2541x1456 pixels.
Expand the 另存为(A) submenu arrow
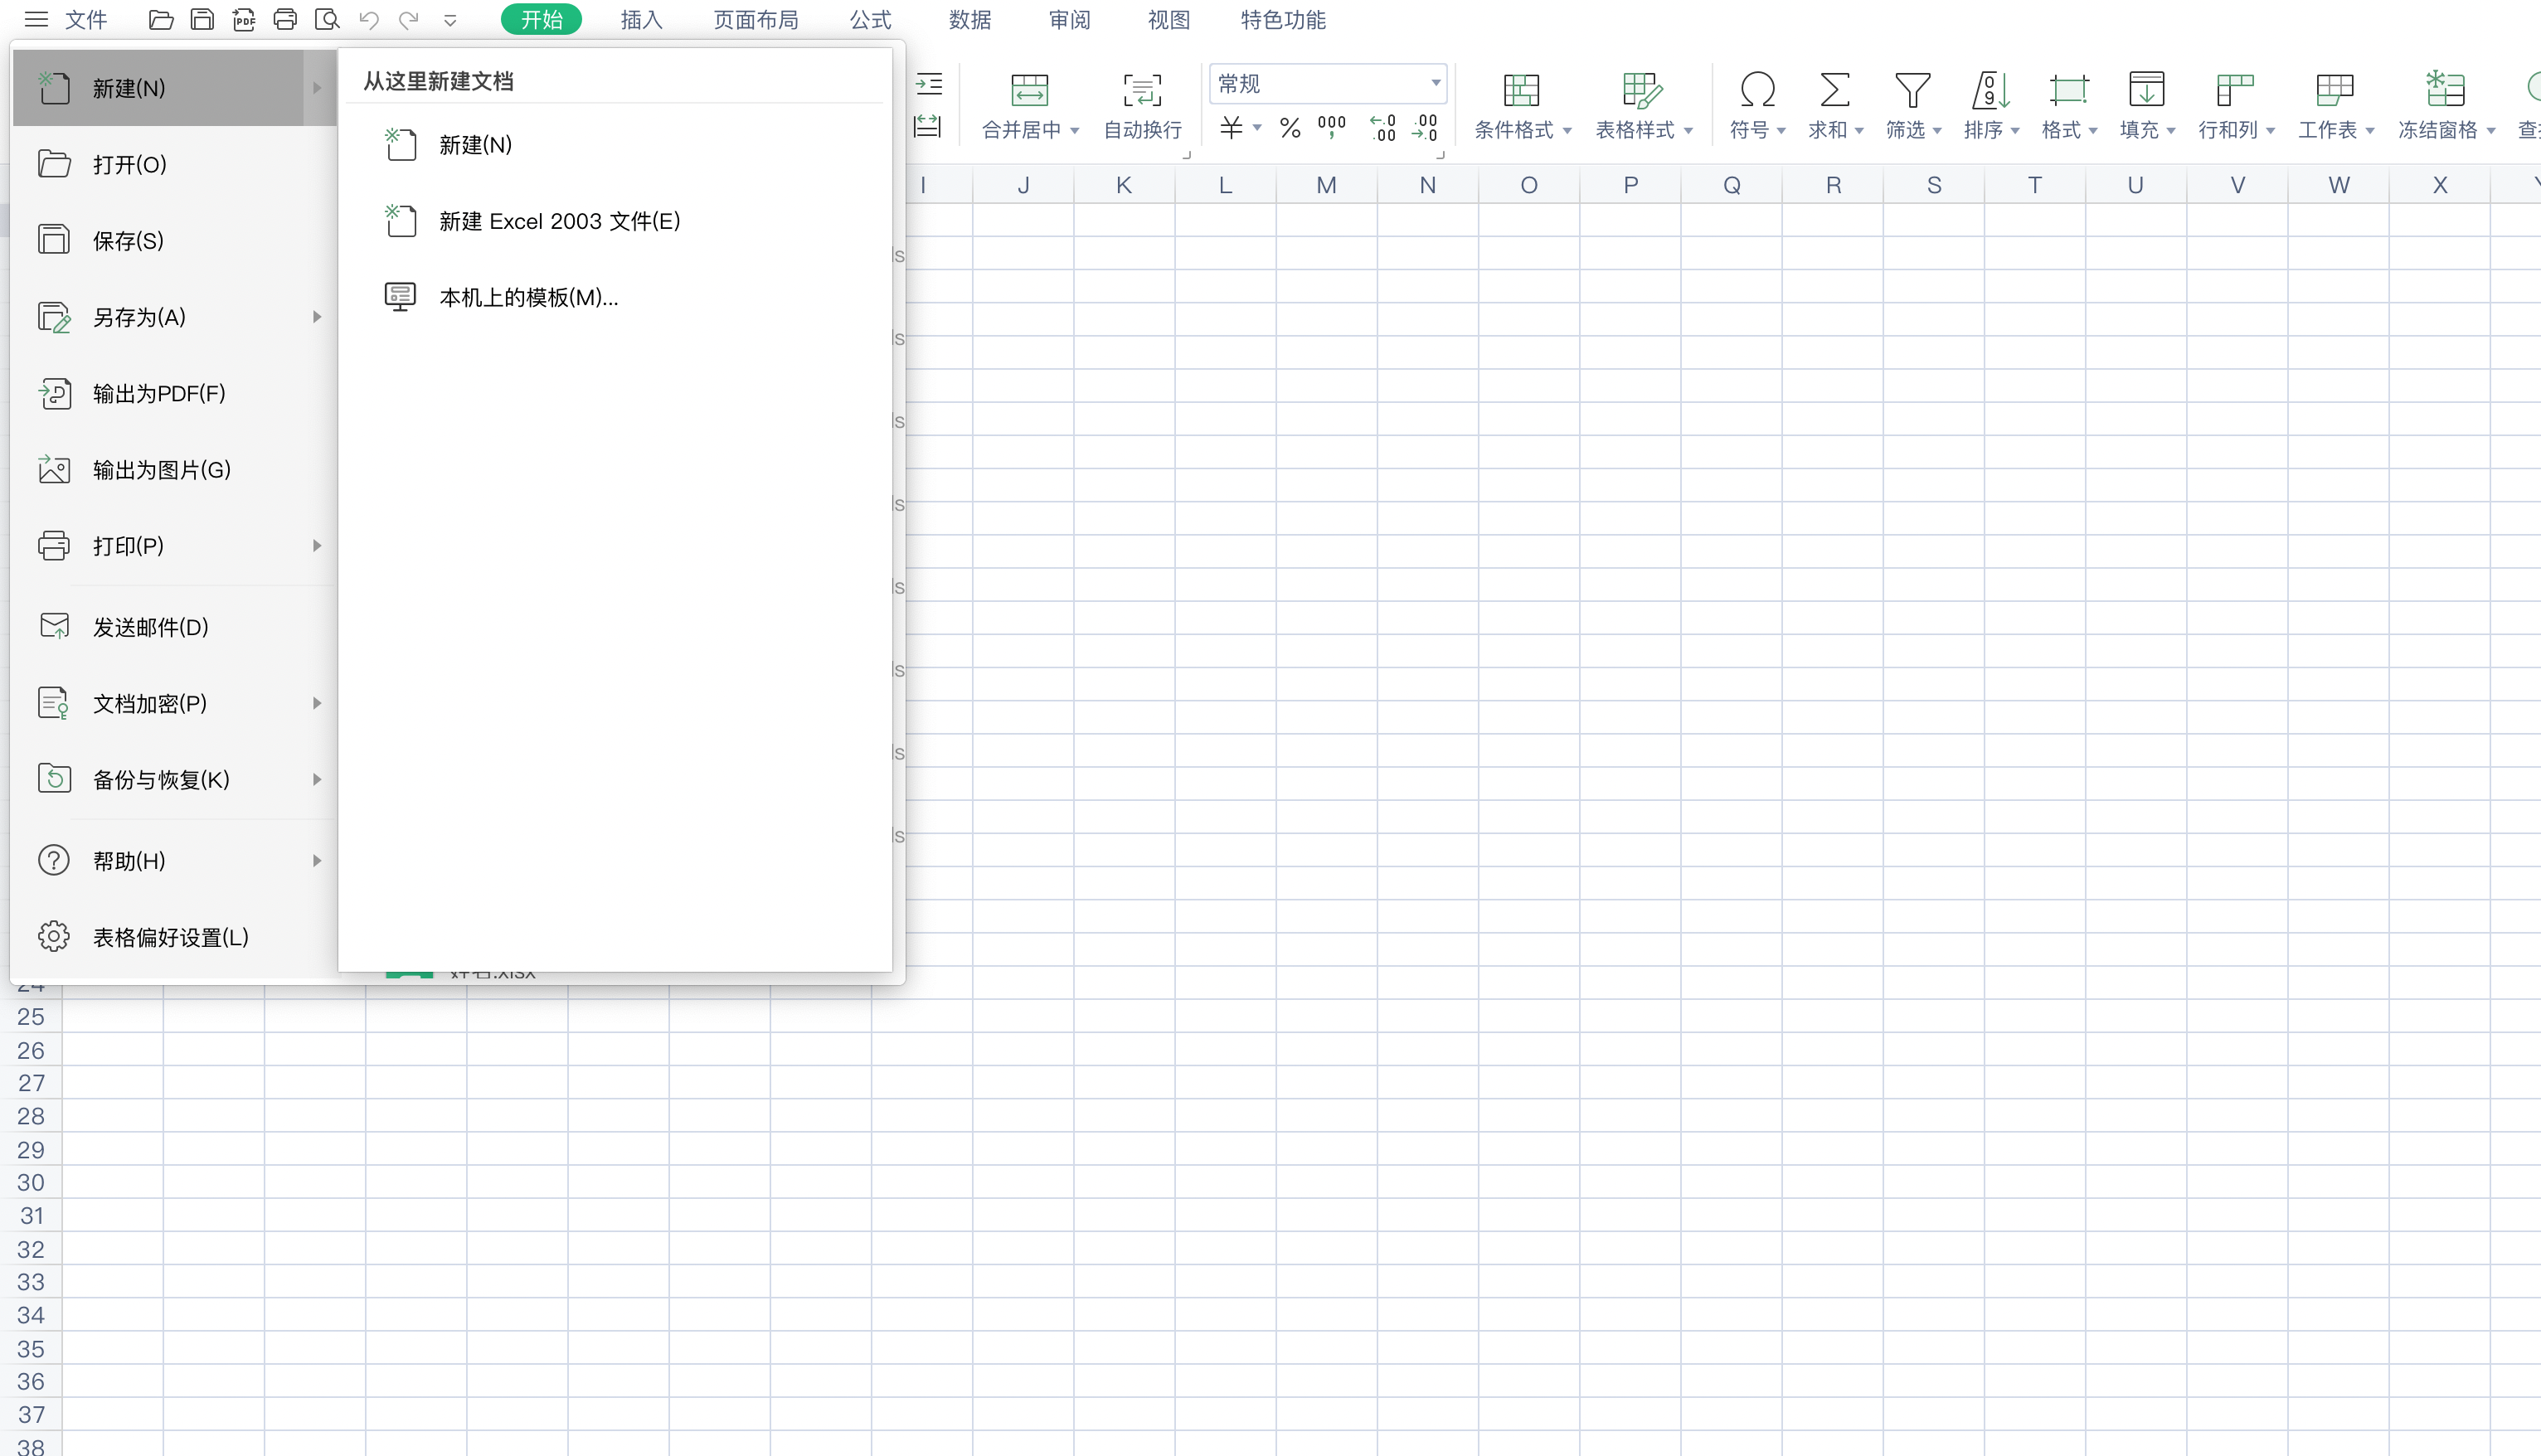point(317,317)
